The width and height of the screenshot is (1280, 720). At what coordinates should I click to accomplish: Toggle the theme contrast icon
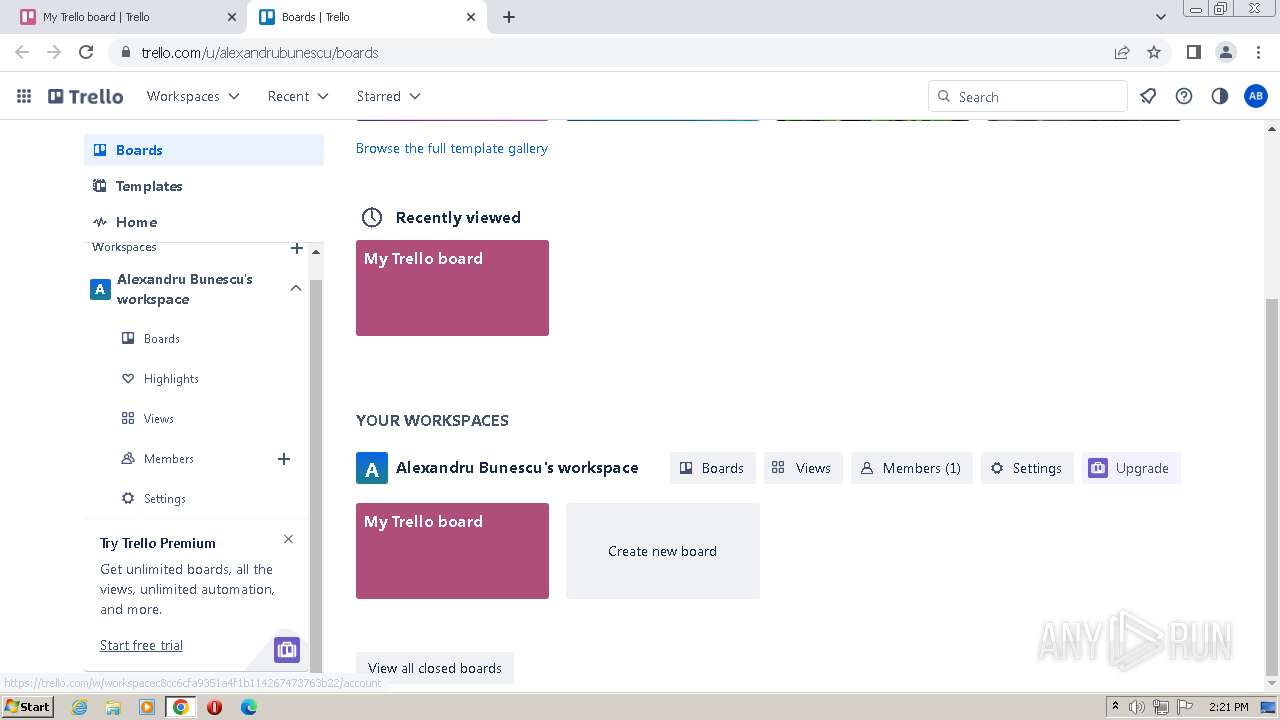point(1219,96)
